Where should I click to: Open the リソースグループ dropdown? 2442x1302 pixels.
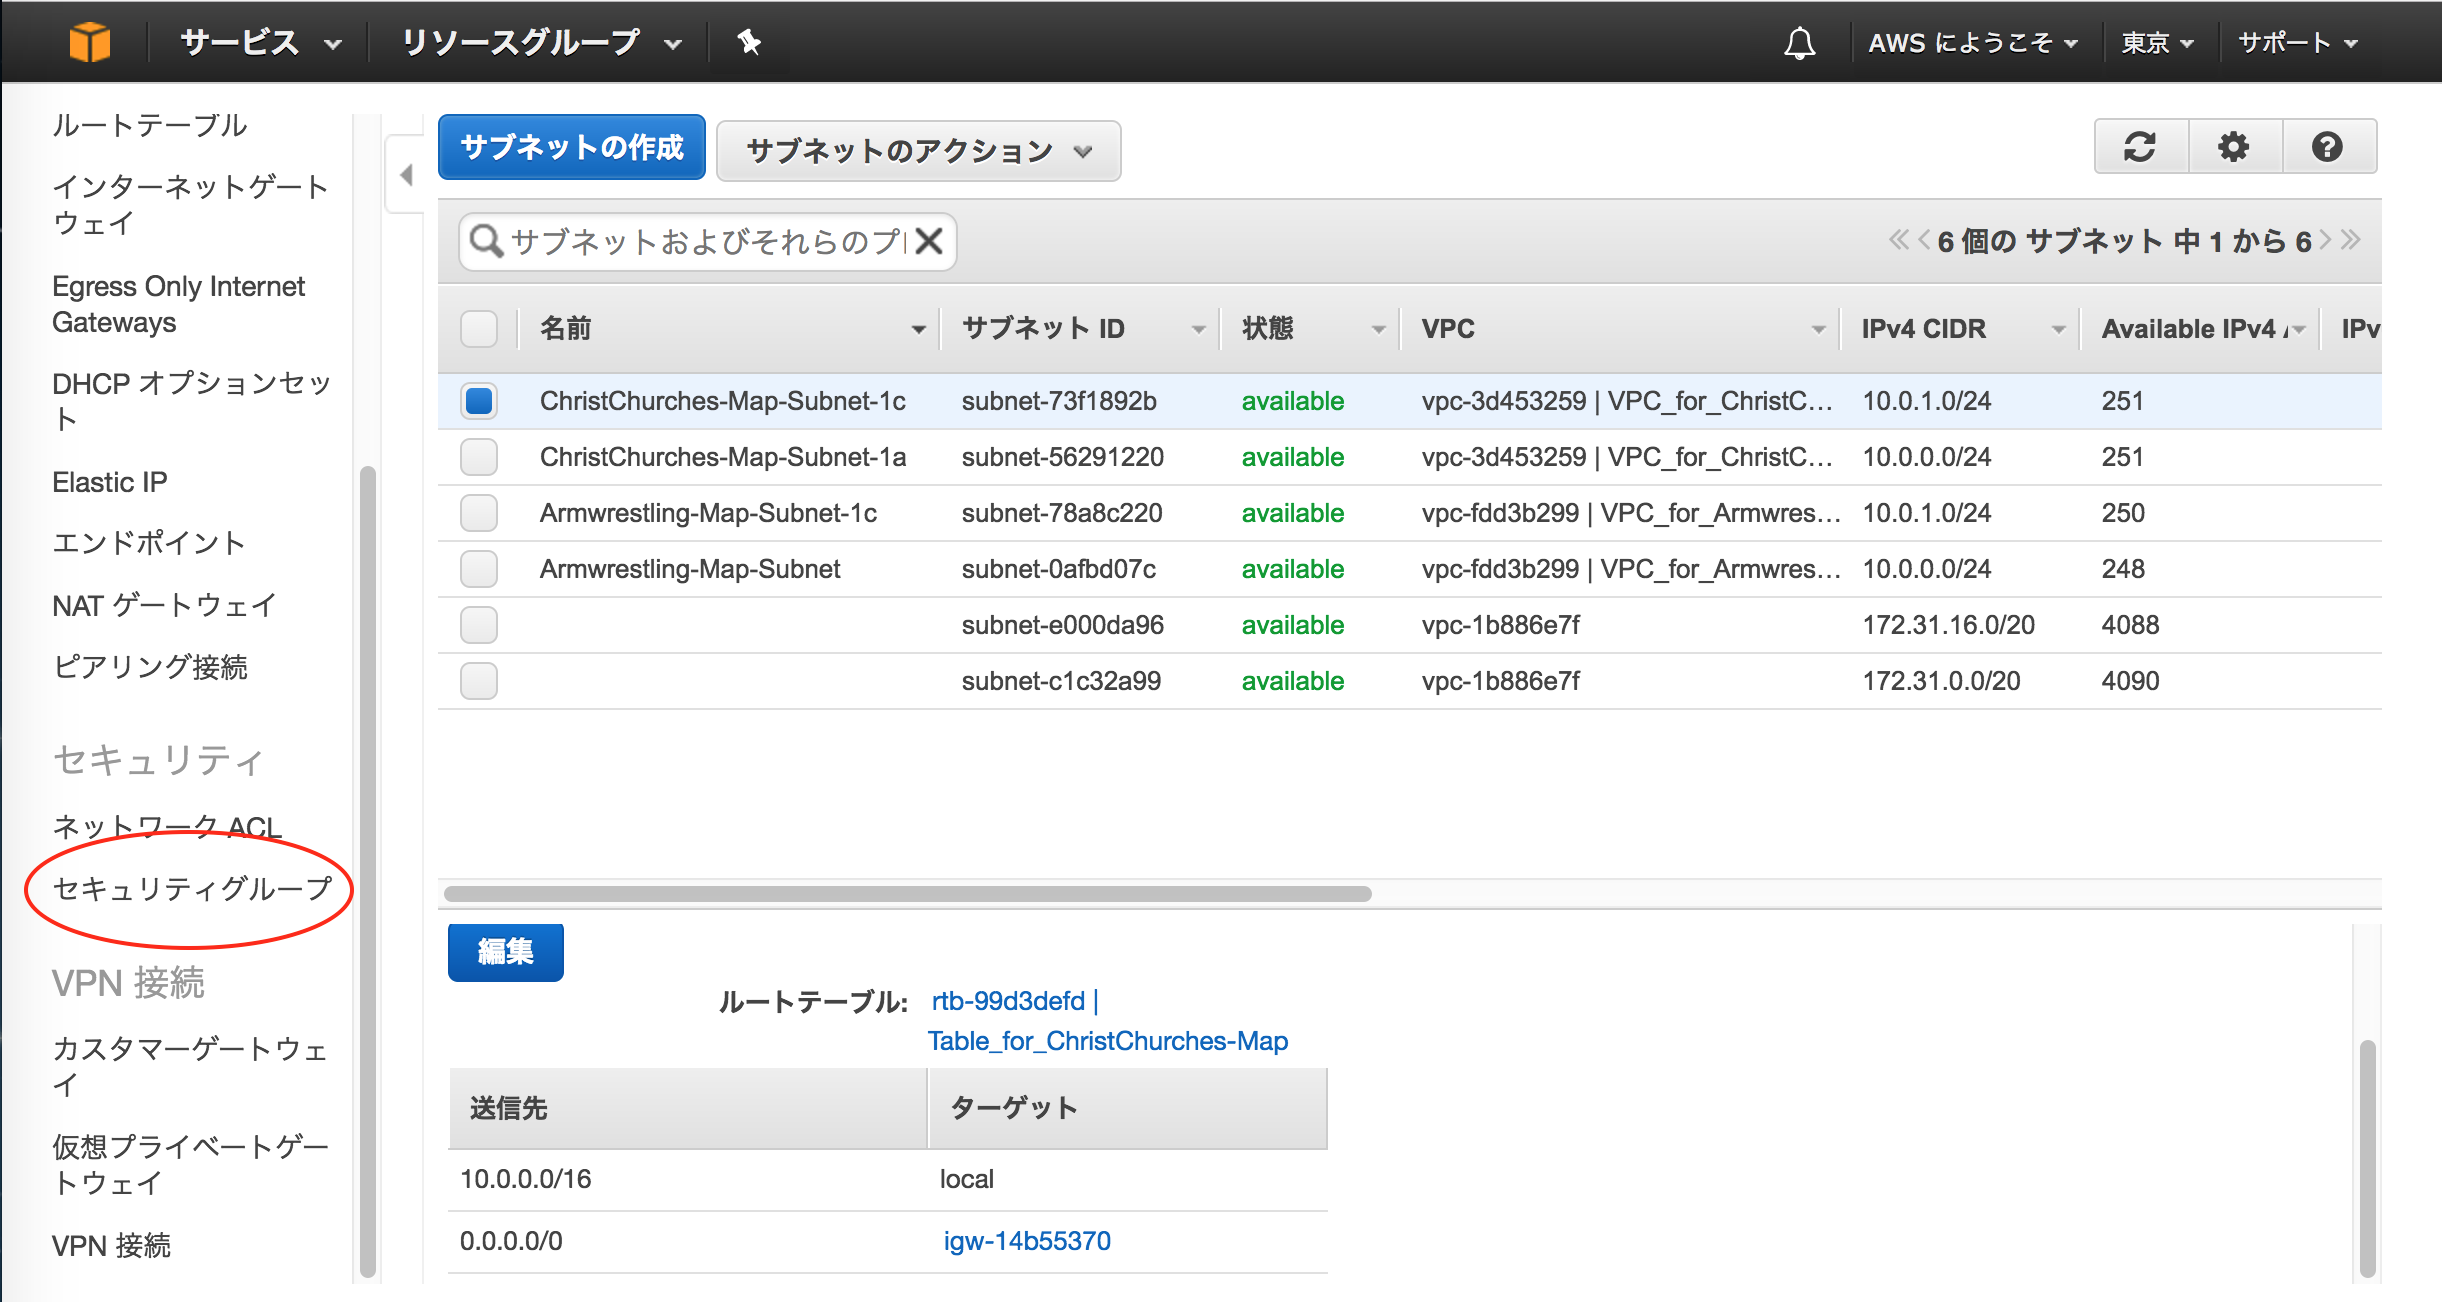pyautogui.click(x=541, y=43)
